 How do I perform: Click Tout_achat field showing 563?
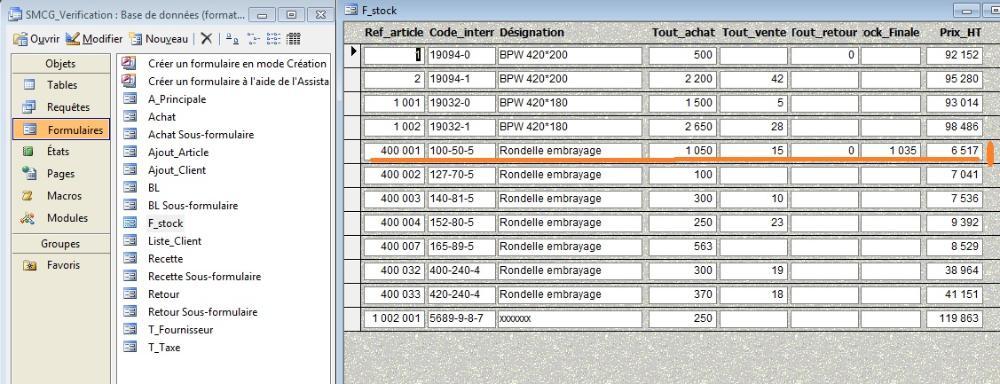click(x=682, y=247)
